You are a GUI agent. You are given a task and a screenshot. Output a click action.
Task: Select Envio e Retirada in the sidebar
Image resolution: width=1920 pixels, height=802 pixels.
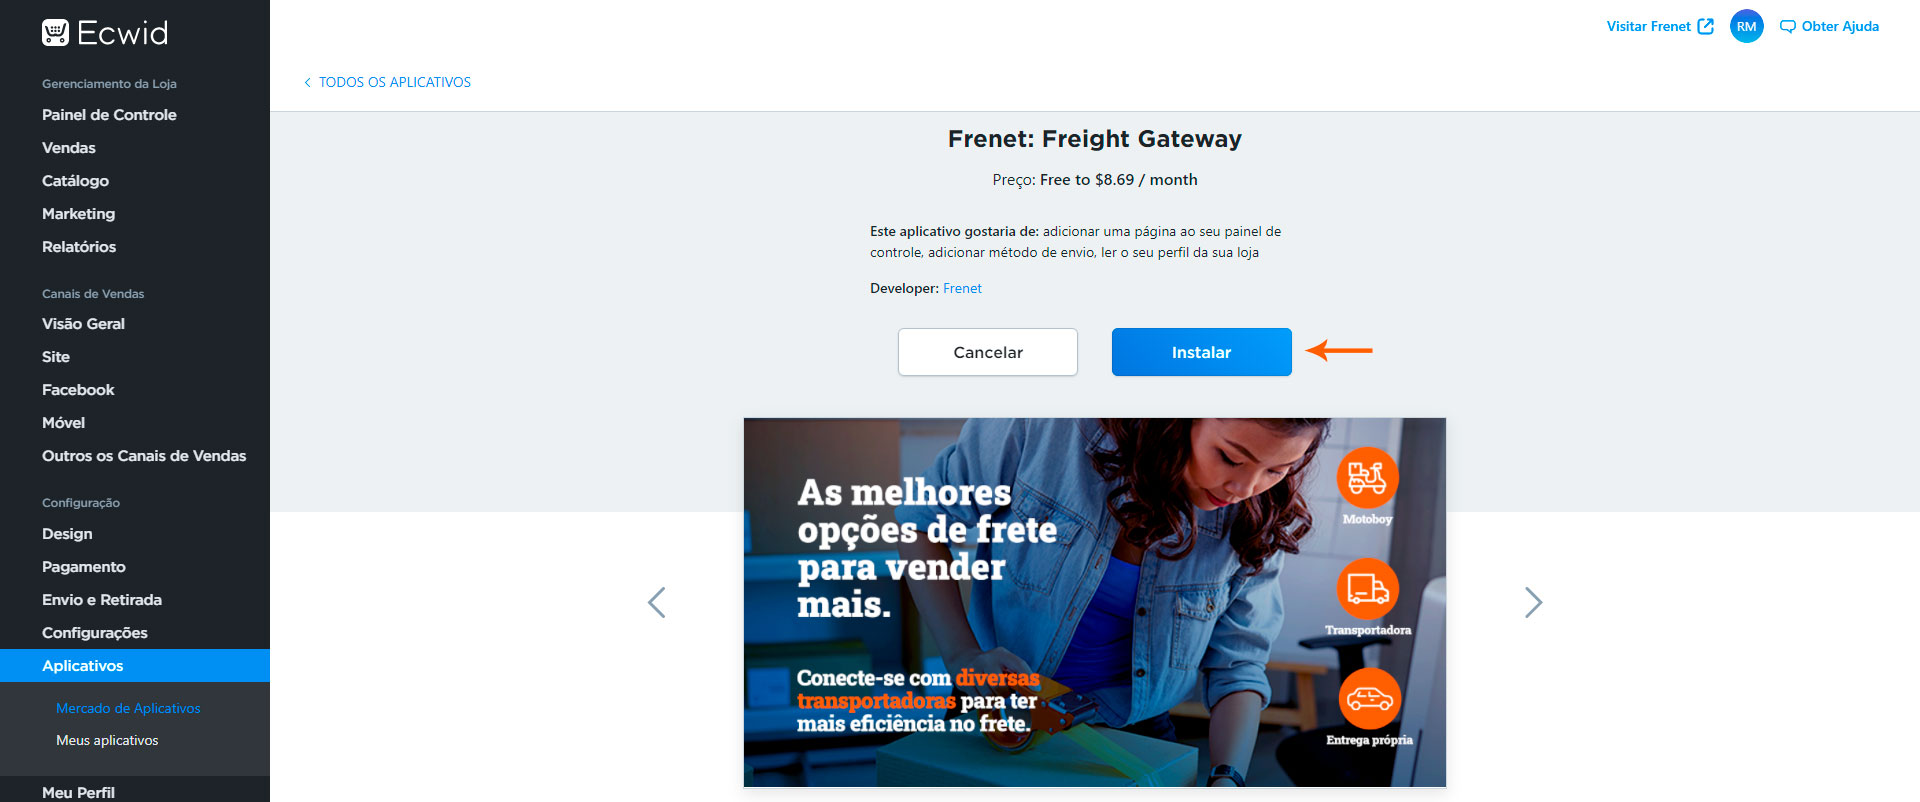(102, 600)
